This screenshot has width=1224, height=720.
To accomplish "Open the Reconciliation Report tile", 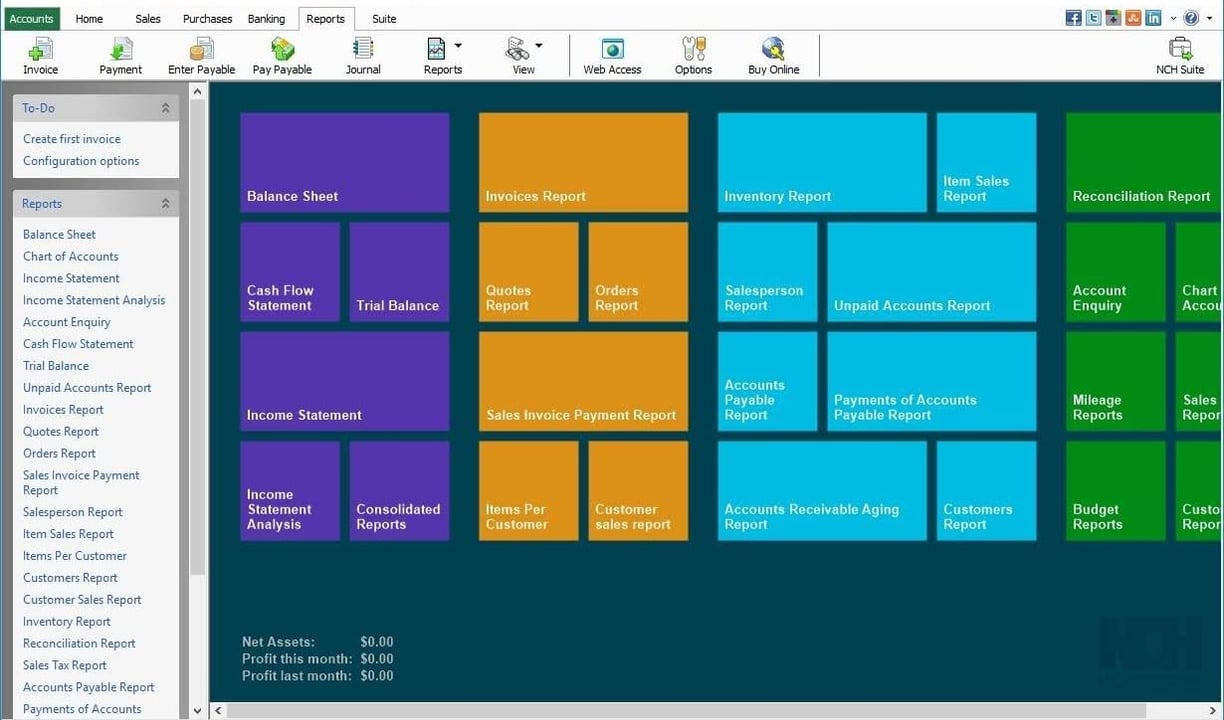I will [x=1145, y=162].
